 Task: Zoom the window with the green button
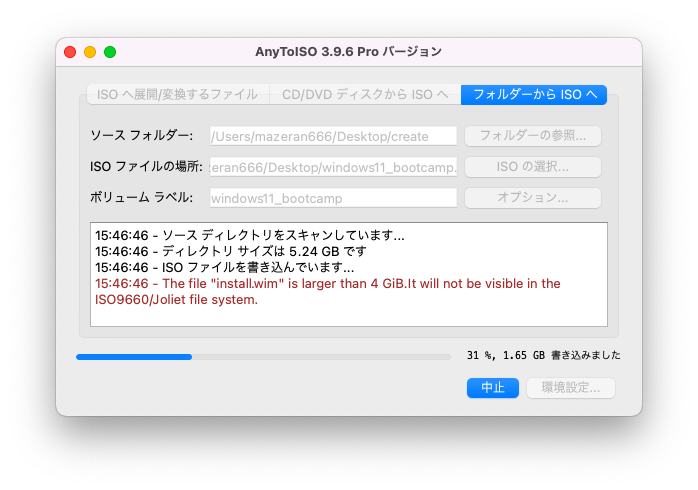[110, 52]
